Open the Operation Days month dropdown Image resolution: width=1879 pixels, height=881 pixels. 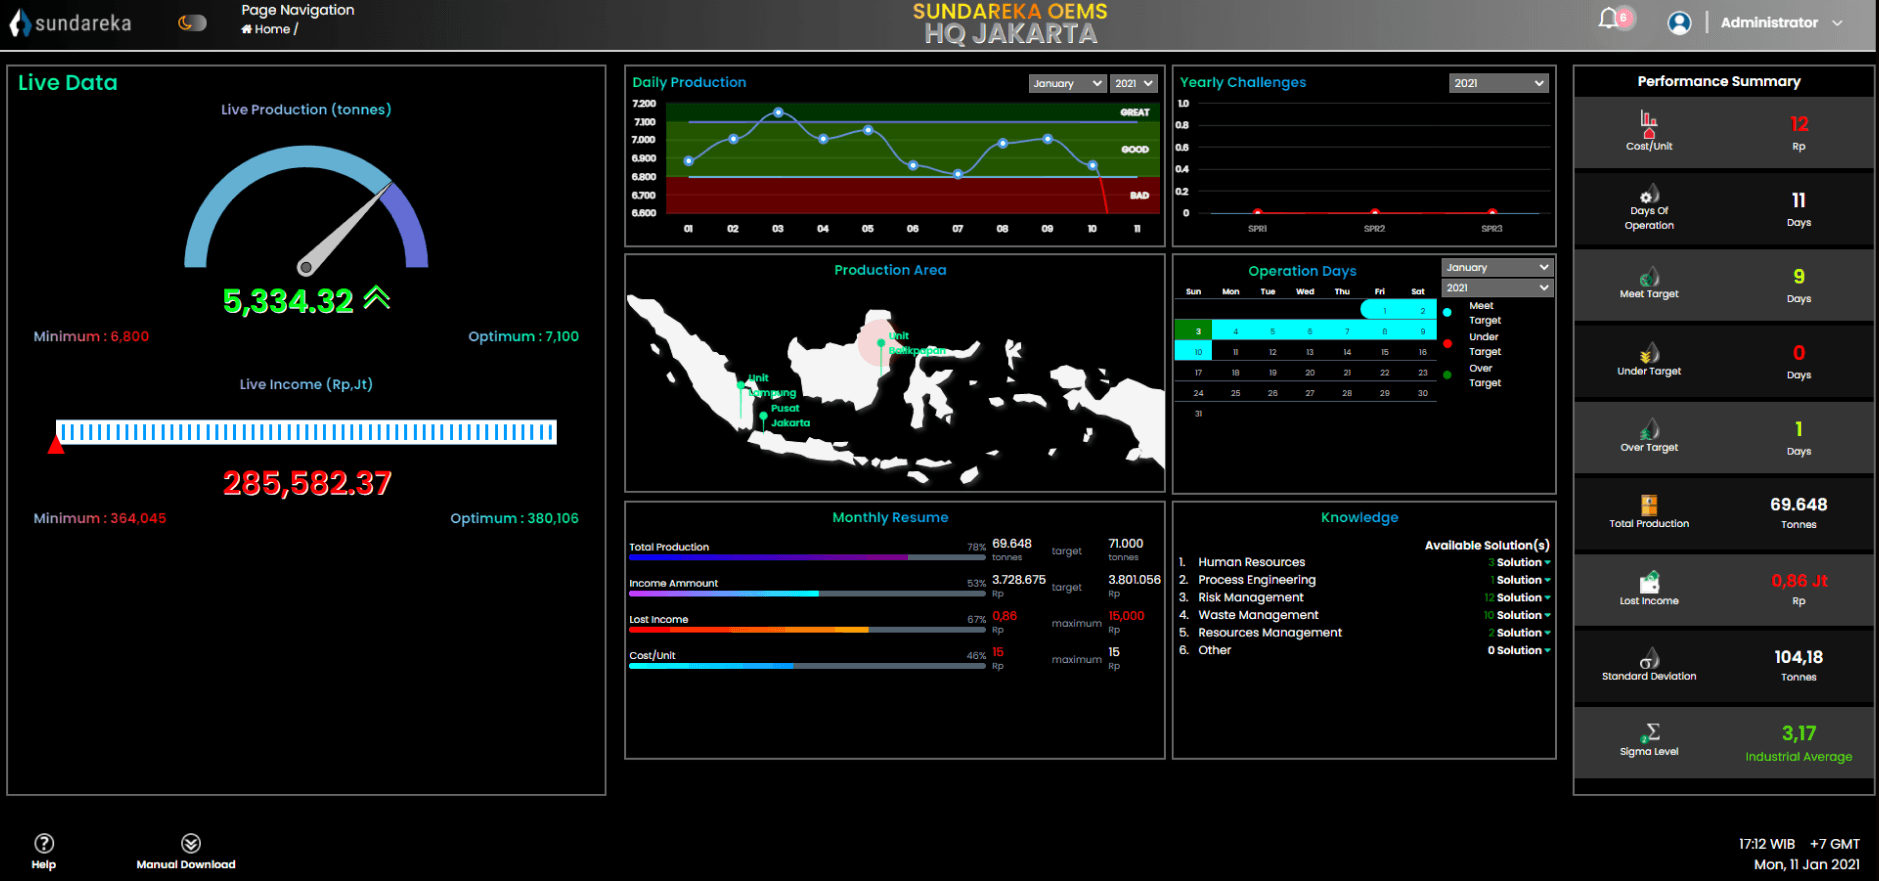[1497, 267]
